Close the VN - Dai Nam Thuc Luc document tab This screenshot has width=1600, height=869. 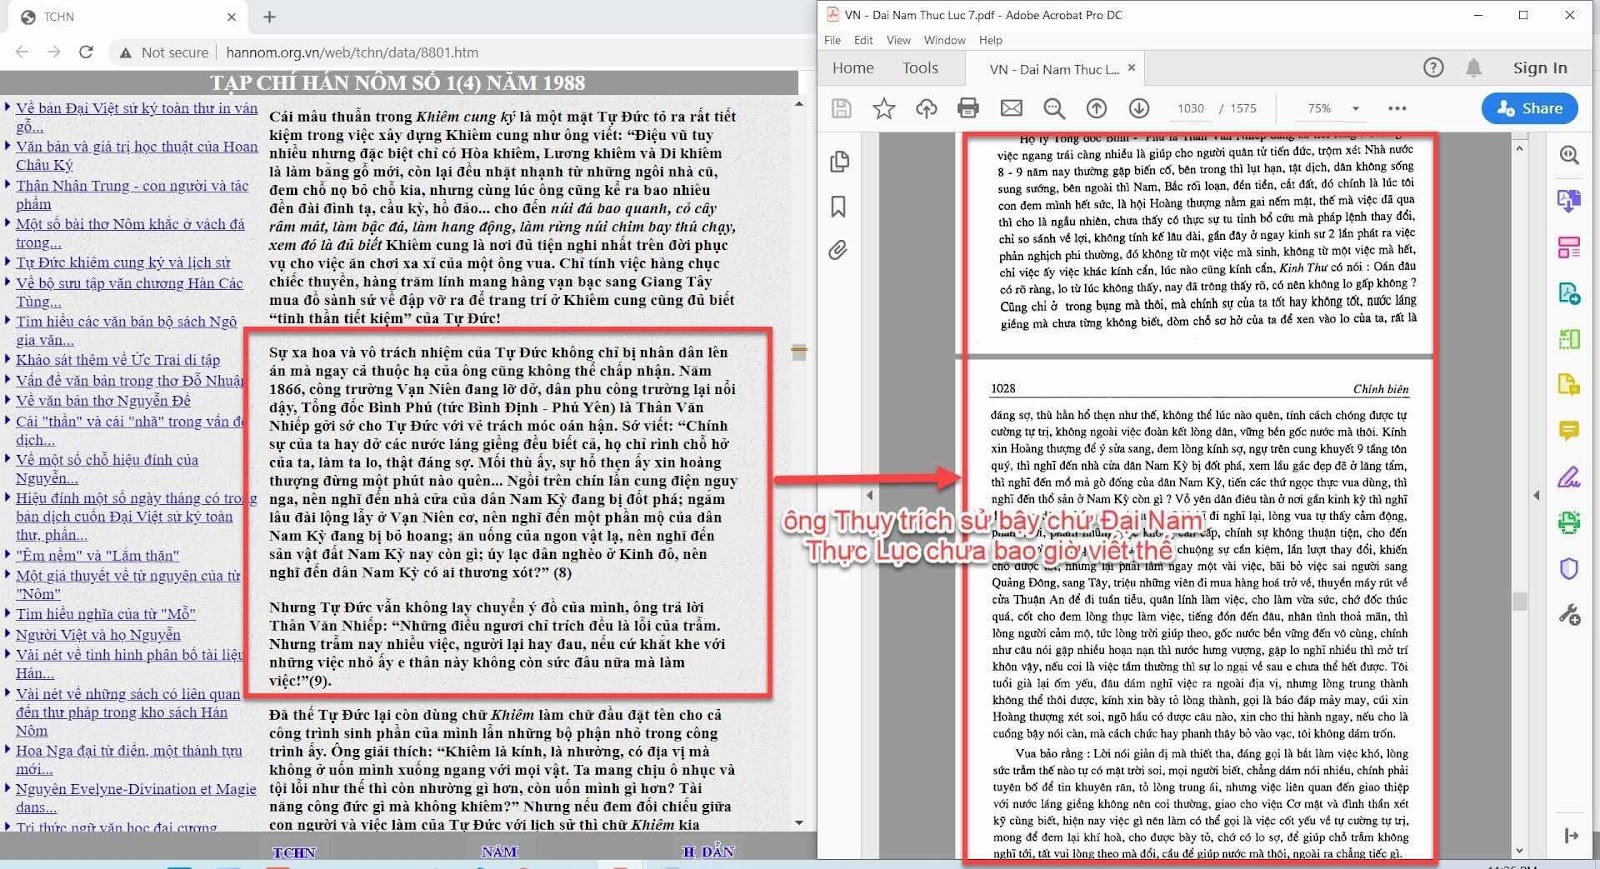[x=1131, y=68]
